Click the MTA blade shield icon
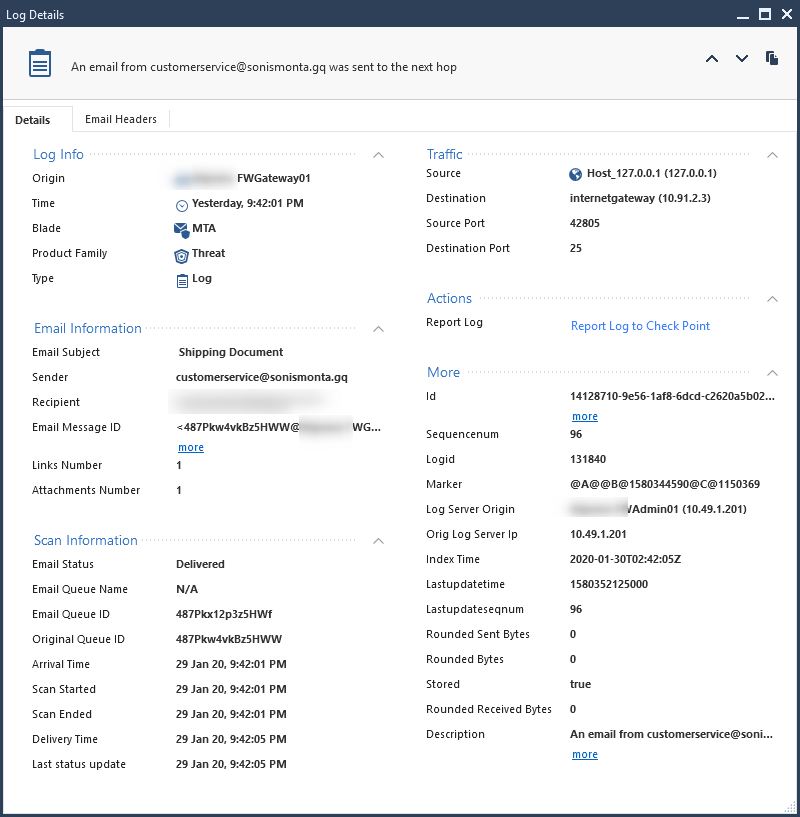The height and width of the screenshot is (817, 800). coord(181,228)
